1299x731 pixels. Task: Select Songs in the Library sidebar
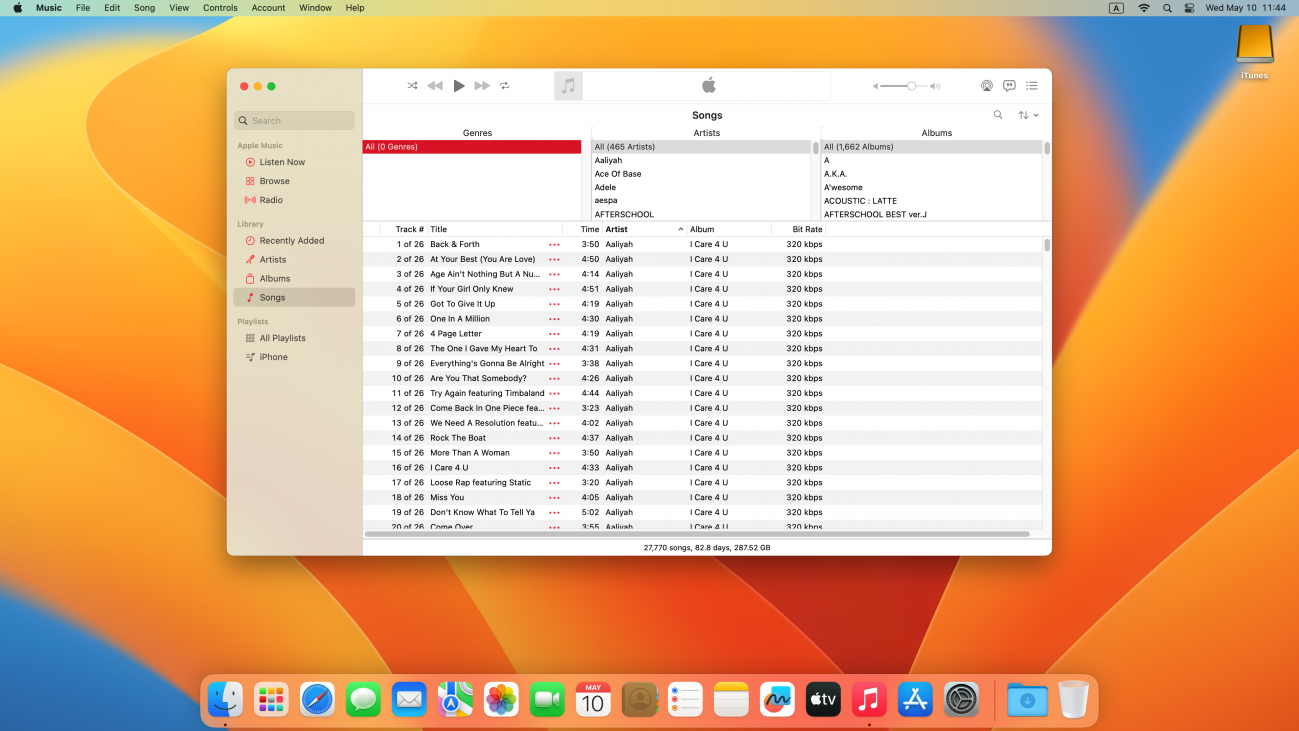(294, 297)
